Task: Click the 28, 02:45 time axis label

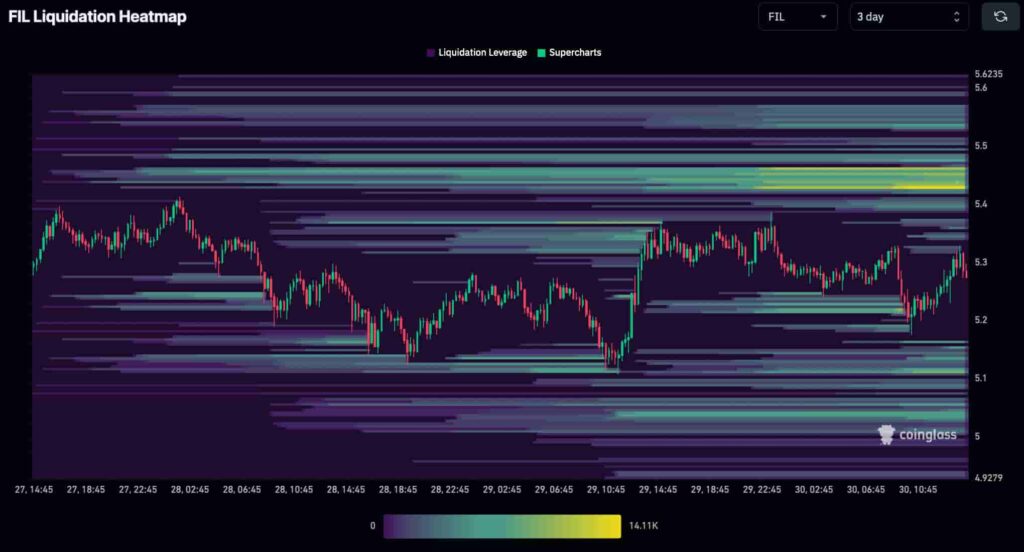Action: coord(190,489)
